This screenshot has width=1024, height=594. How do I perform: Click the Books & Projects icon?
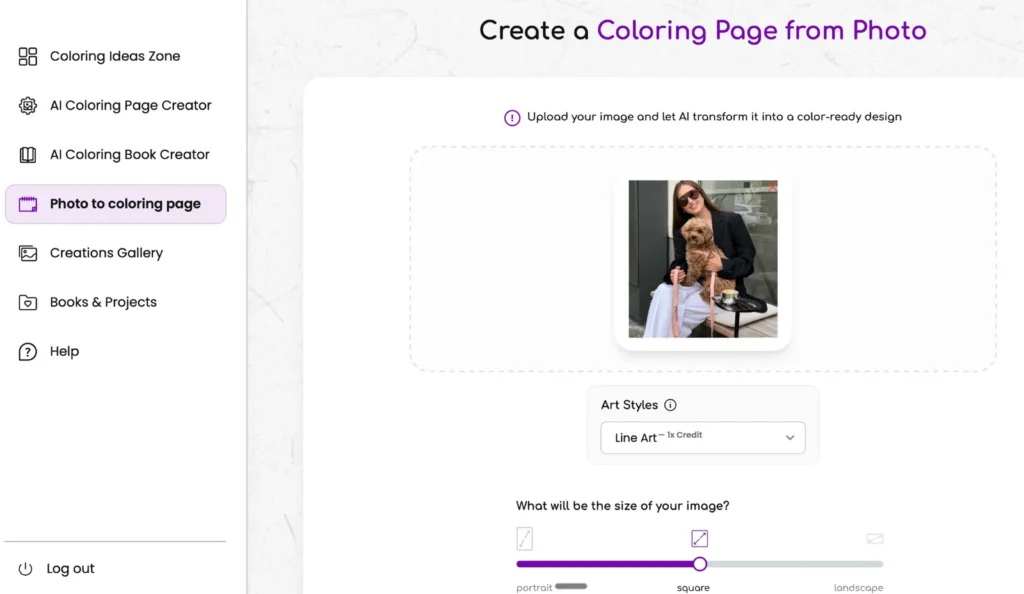[x=28, y=302]
